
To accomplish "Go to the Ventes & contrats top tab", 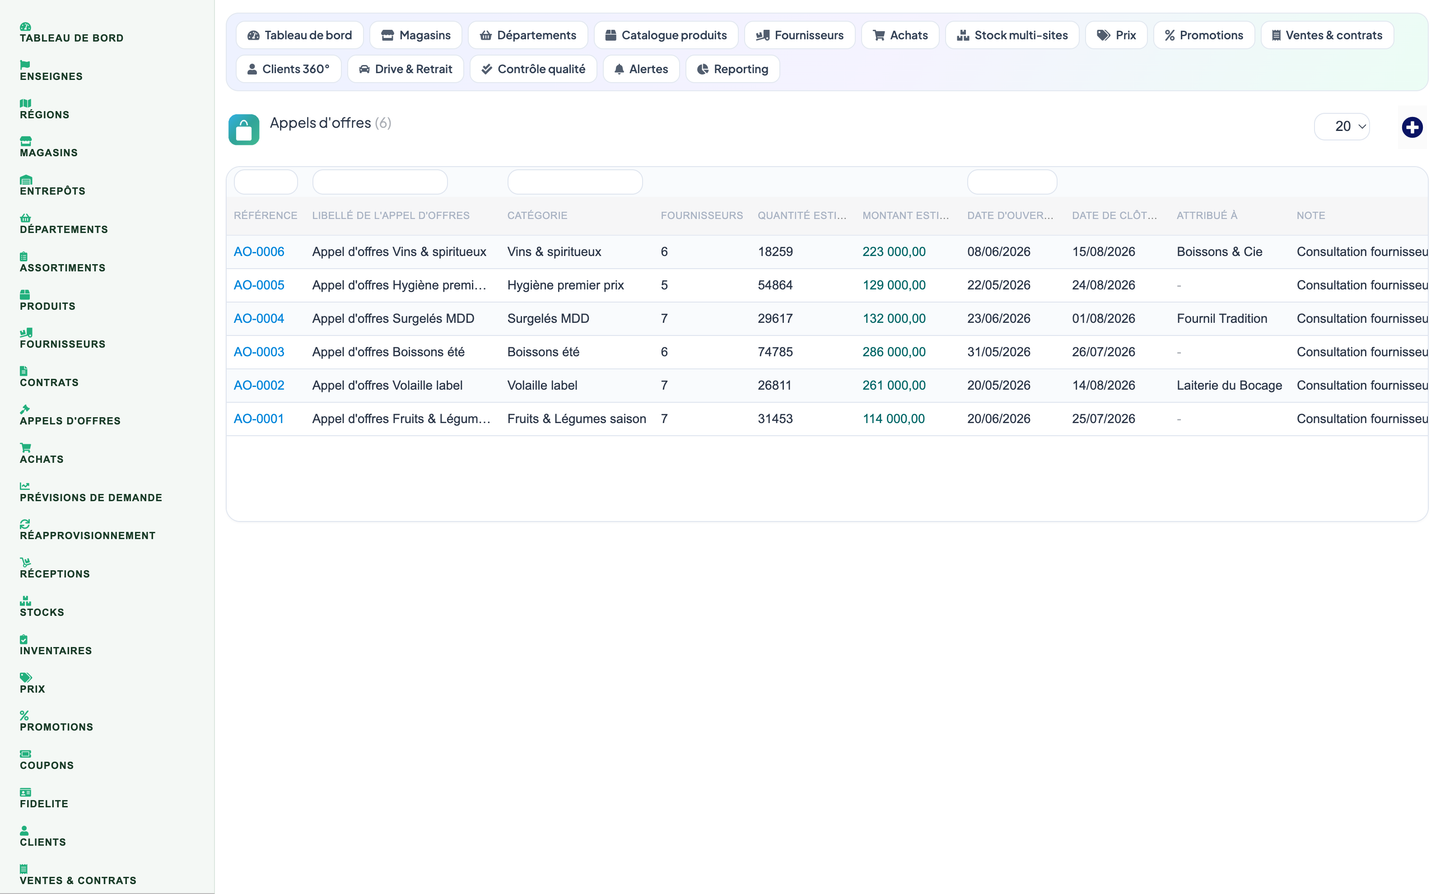I will tap(1327, 35).
